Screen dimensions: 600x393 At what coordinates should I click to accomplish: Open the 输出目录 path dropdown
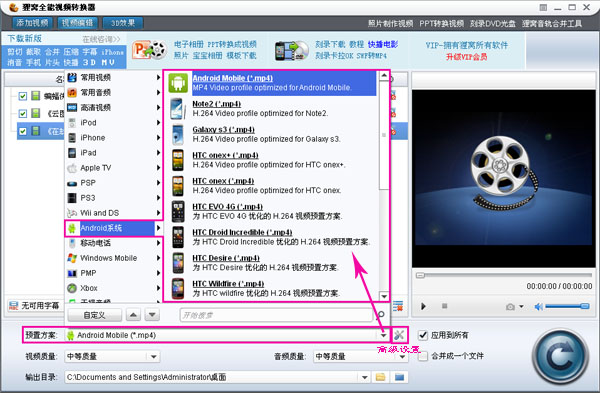coord(365,378)
